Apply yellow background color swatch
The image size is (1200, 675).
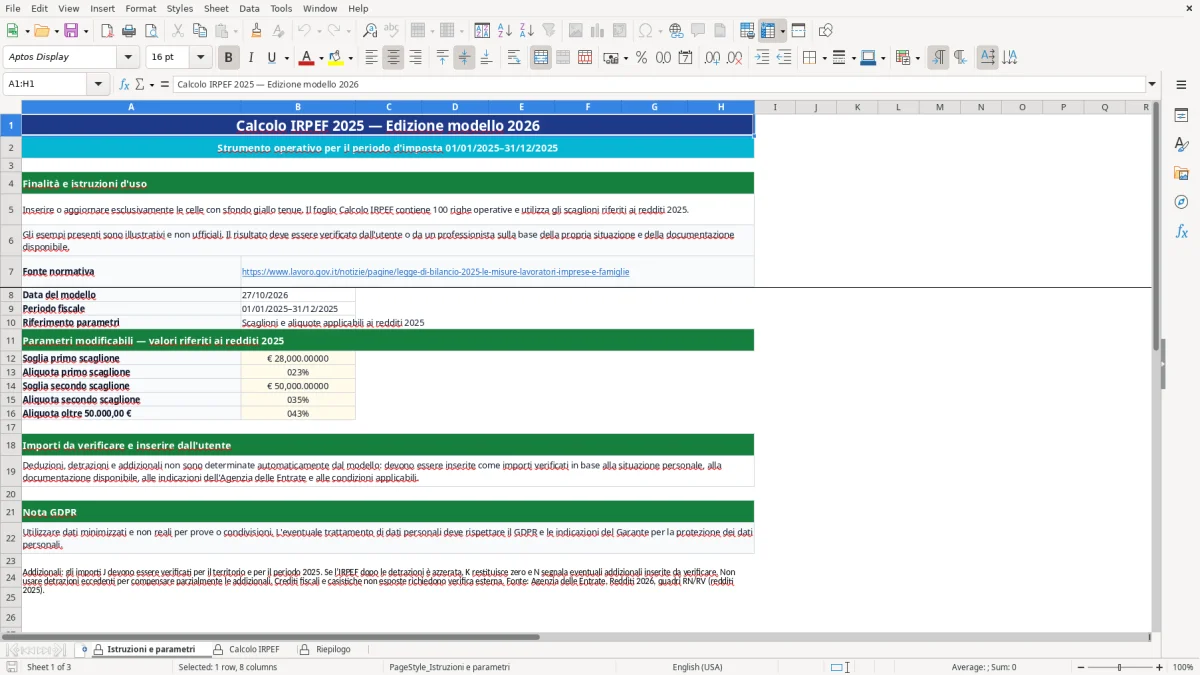click(336, 58)
